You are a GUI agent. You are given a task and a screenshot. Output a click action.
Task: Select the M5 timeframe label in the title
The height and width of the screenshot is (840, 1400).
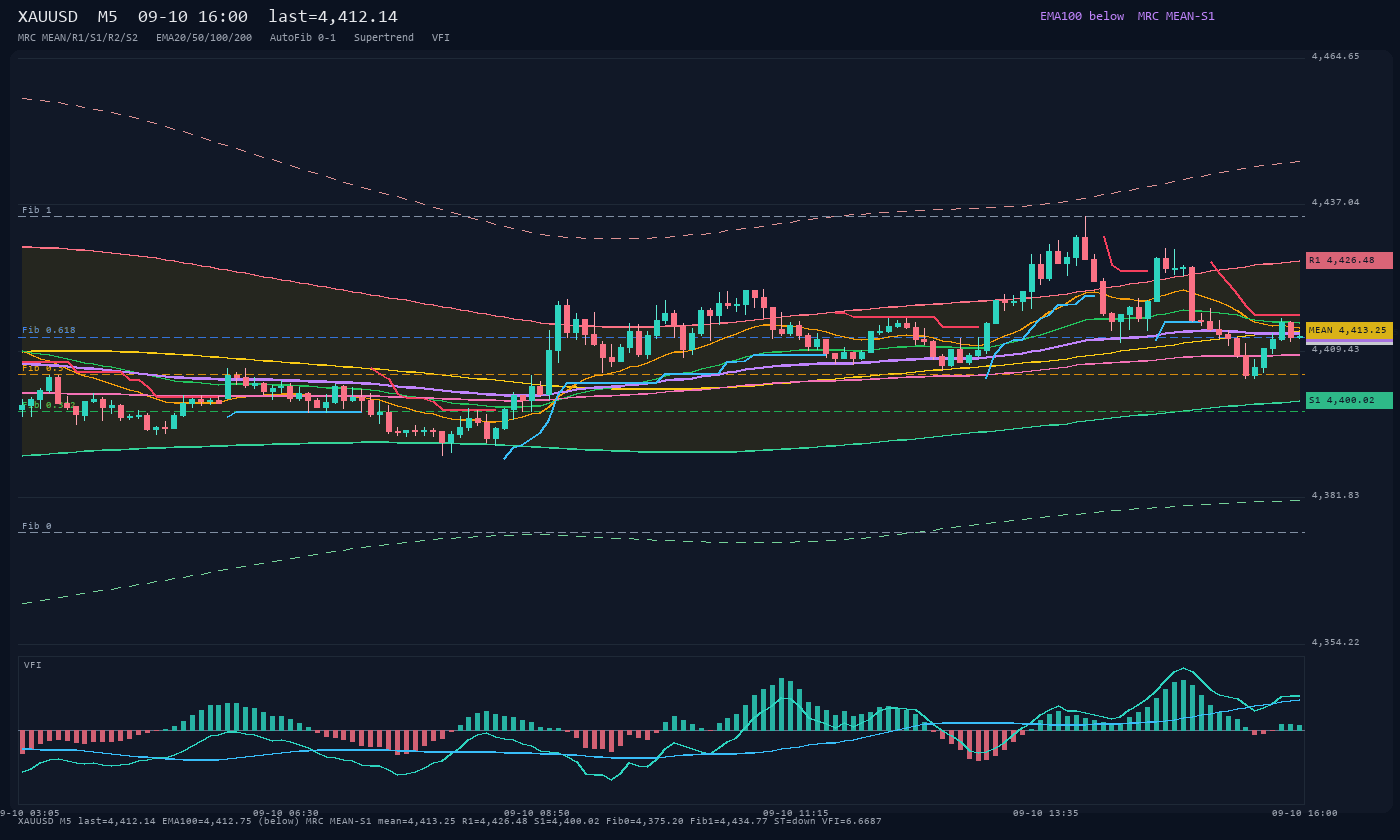pyautogui.click(x=108, y=17)
